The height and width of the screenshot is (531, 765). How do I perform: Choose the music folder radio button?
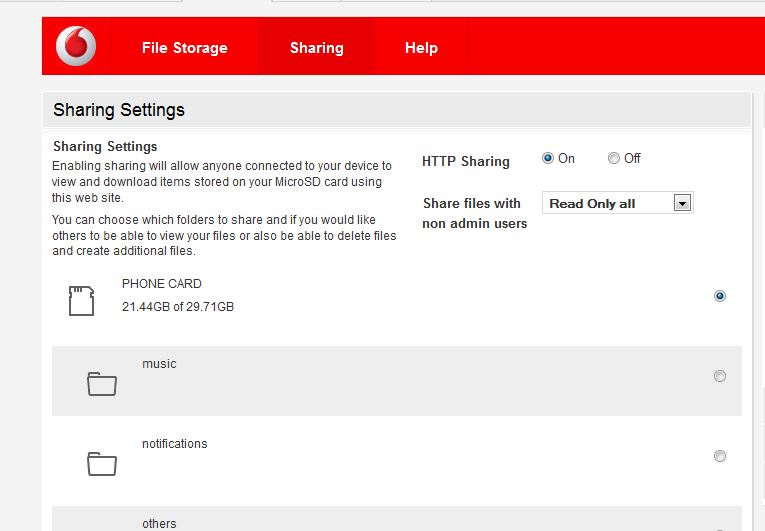click(x=720, y=376)
